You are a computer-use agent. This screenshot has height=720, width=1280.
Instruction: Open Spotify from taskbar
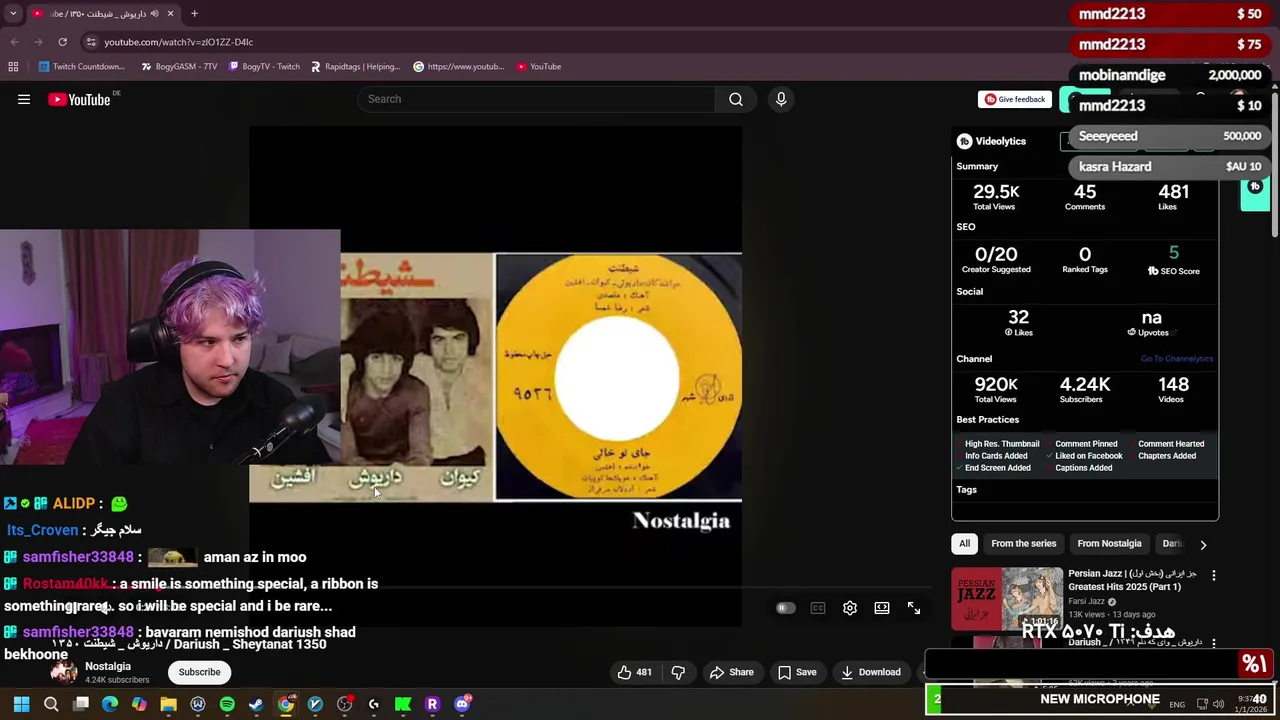point(227,704)
